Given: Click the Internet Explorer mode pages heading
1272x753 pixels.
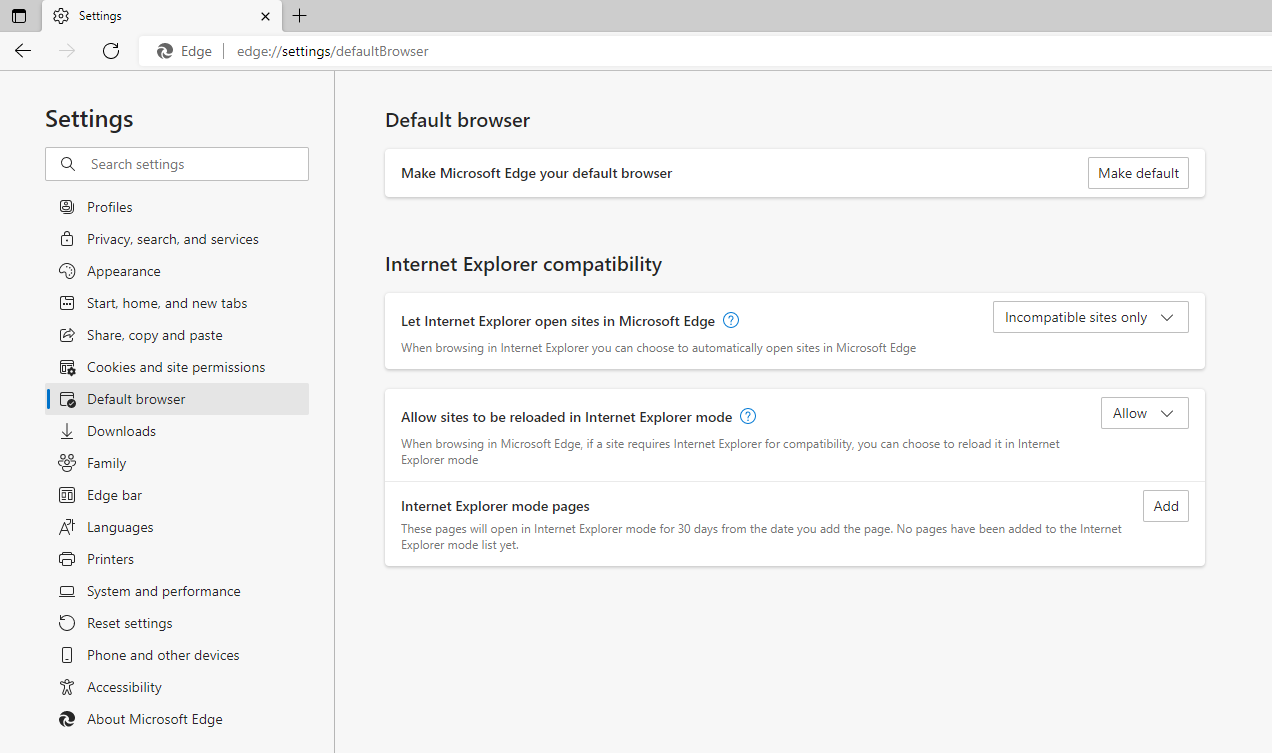Looking at the screenshot, I should click(x=495, y=506).
